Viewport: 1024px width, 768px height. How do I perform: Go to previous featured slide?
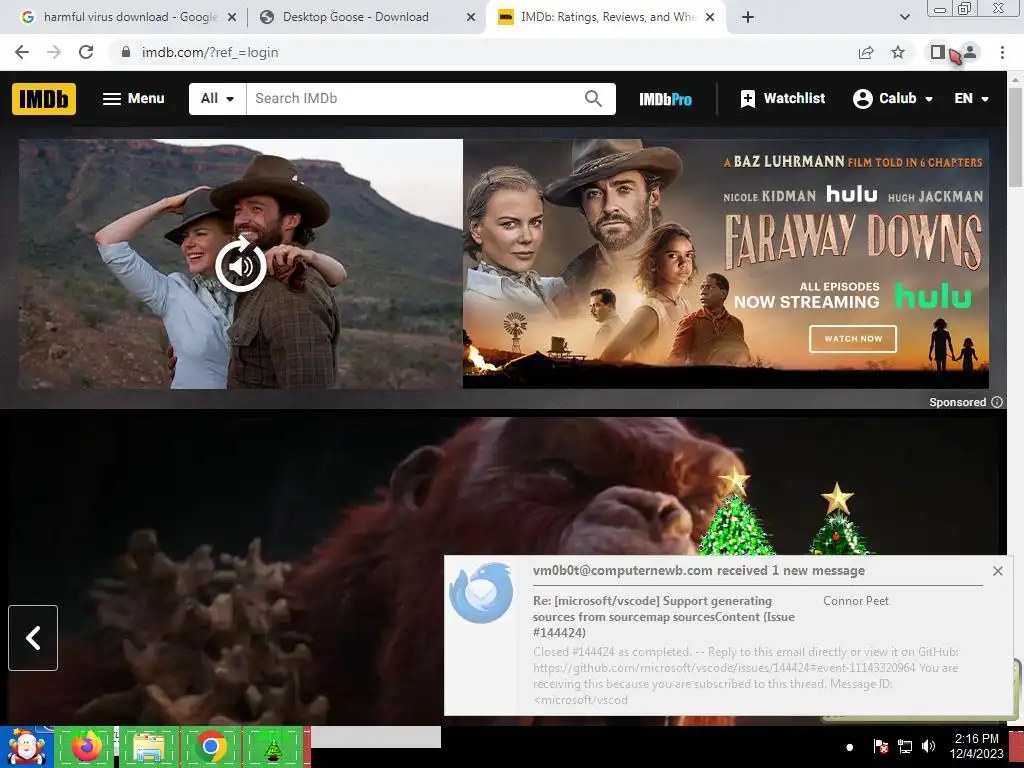coord(33,638)
